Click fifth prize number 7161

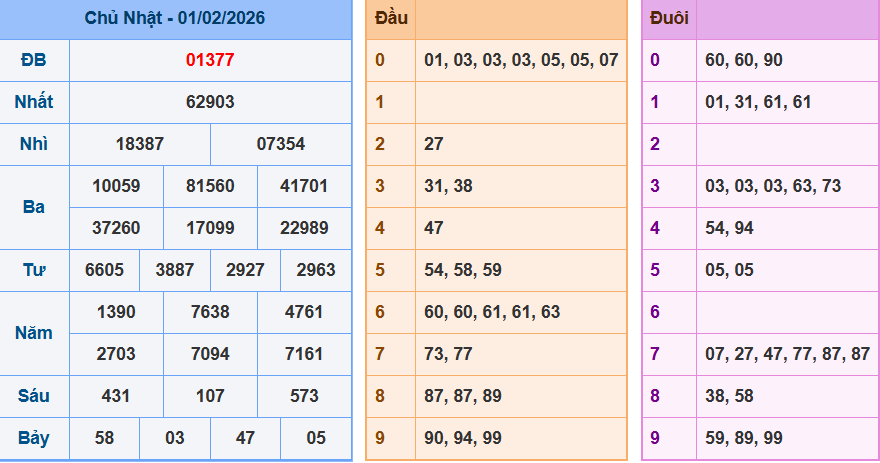click(x=304, y=354)
